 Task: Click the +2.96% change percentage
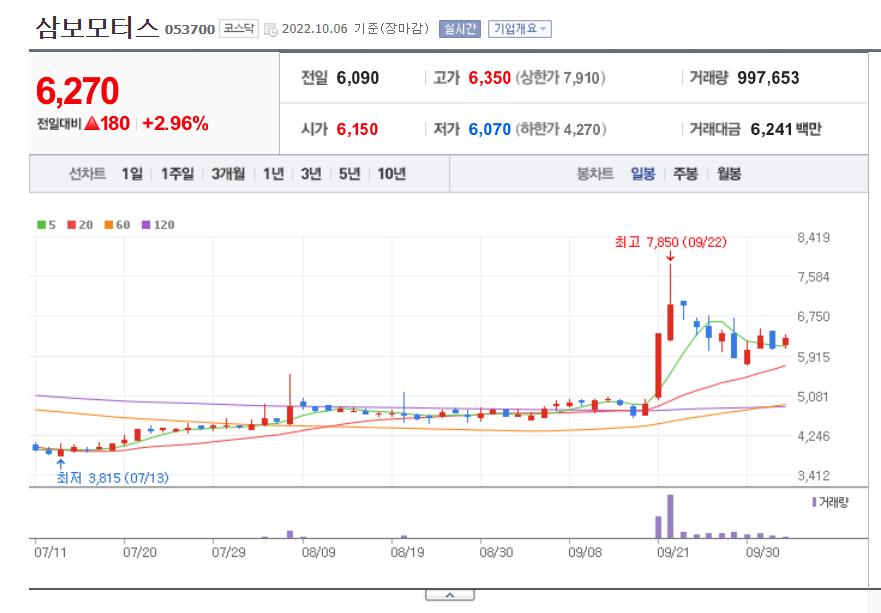(x=175, y=123)
